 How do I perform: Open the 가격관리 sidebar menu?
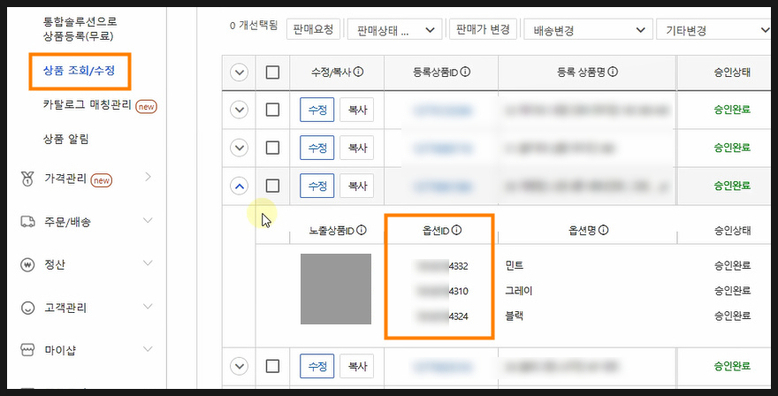(x=65, y=179)
